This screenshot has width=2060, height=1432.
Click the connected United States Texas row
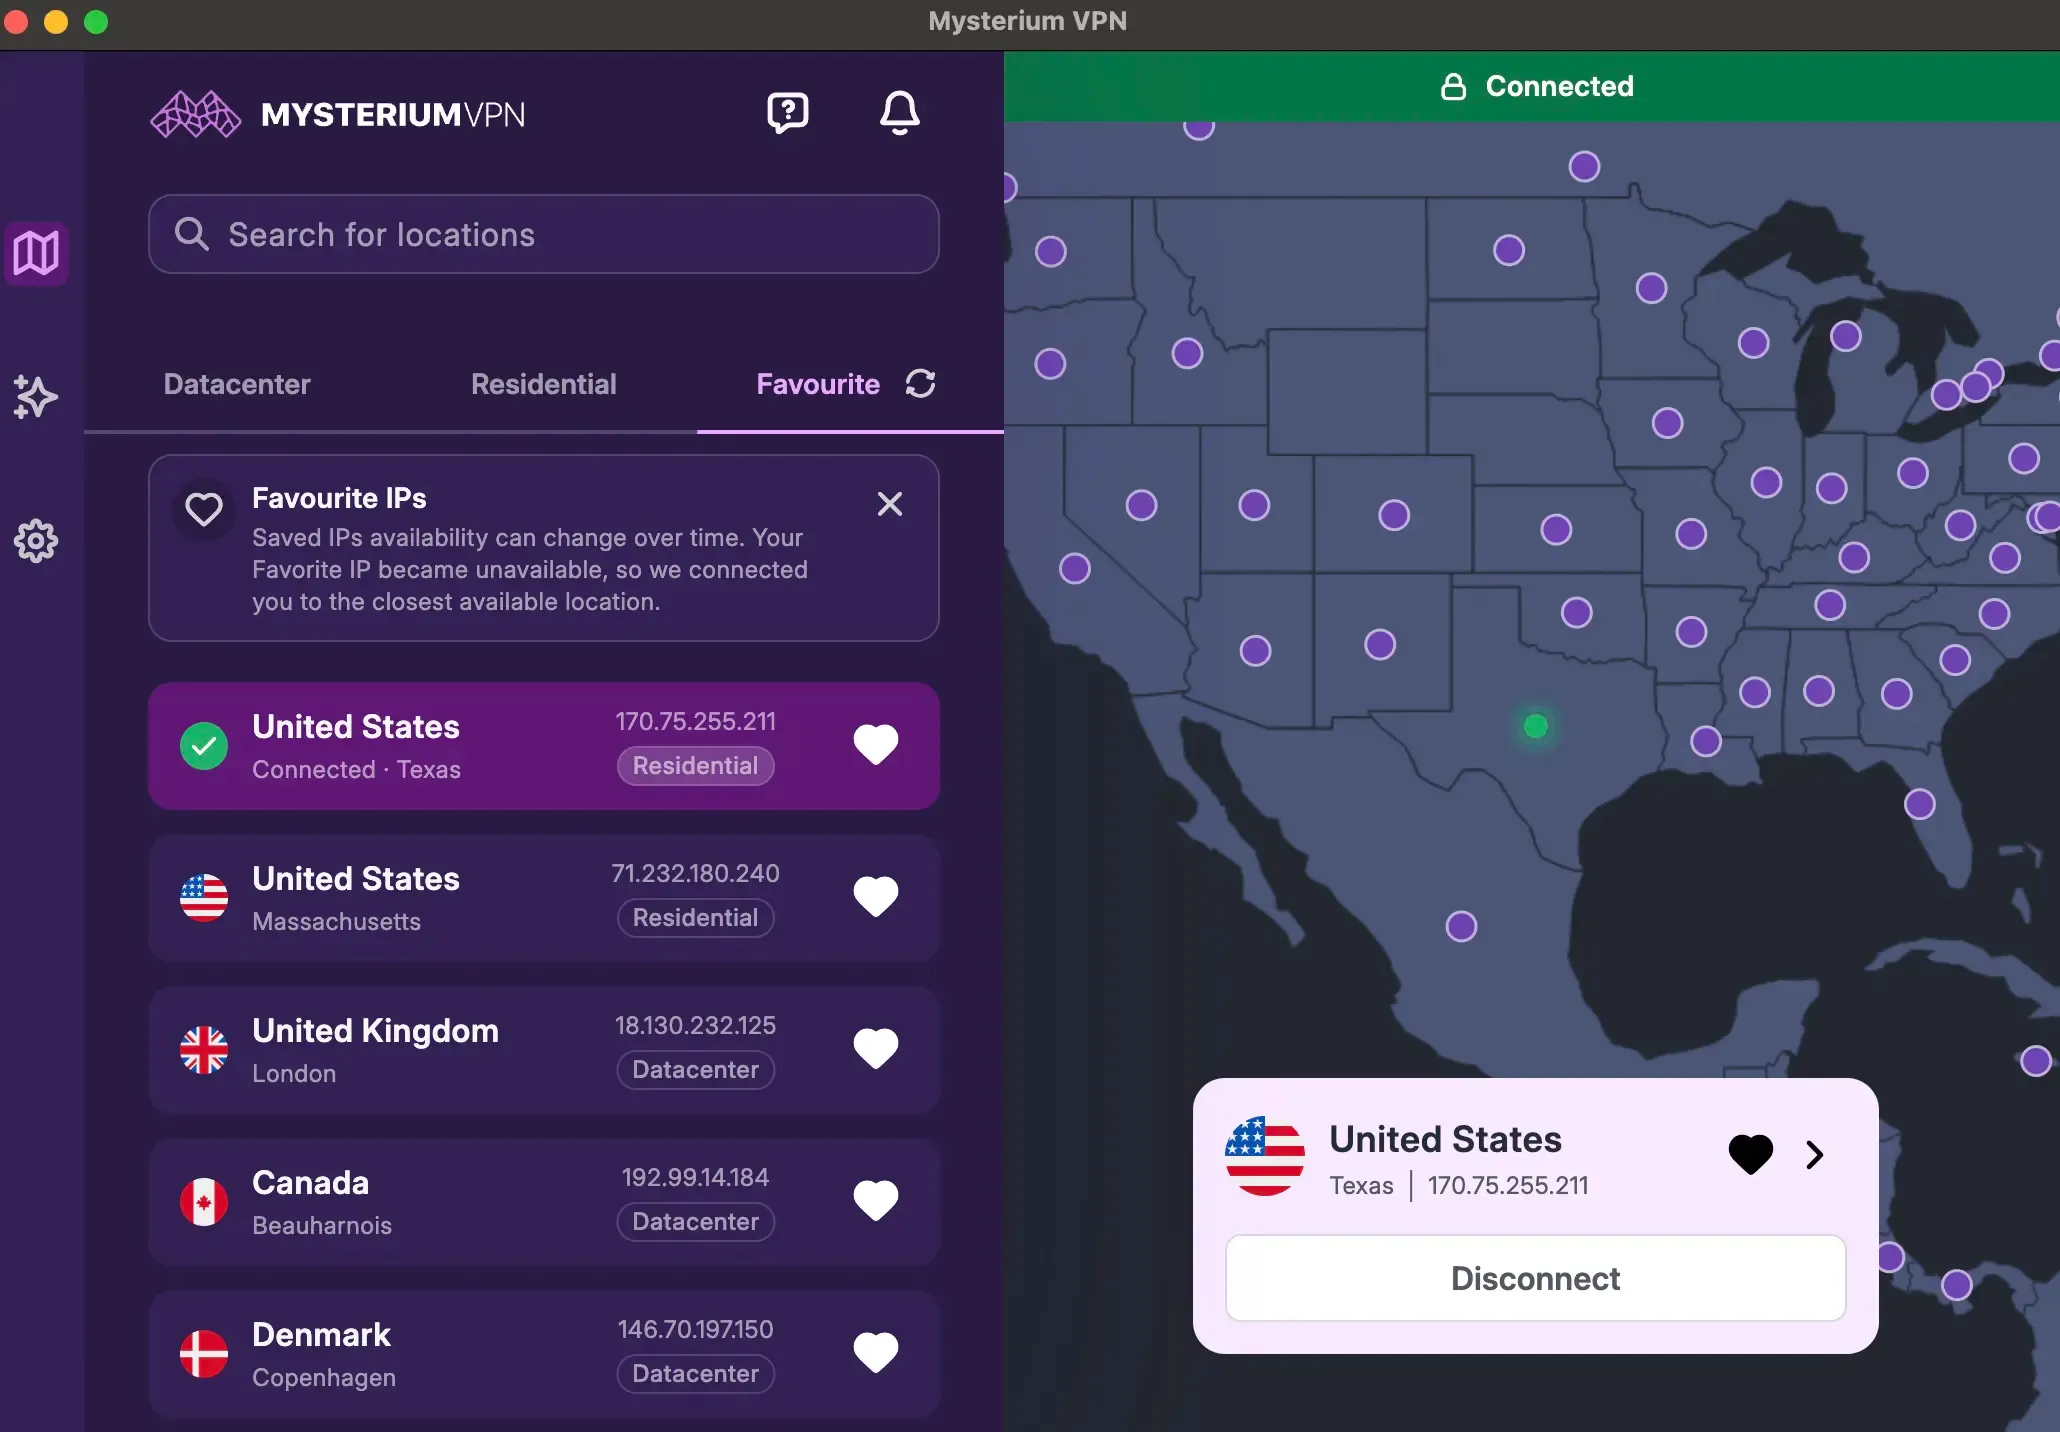544,746
